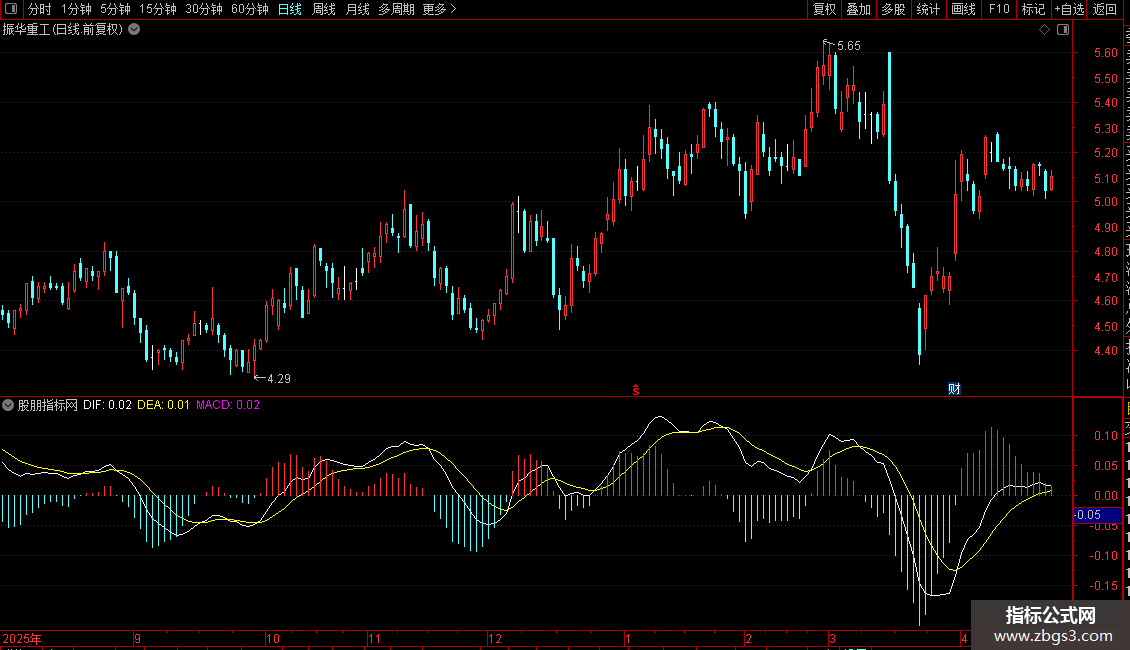1130x650 pixels.
Task: Enable the 多股 multi-stock view
Action: [x=893, y=9]
